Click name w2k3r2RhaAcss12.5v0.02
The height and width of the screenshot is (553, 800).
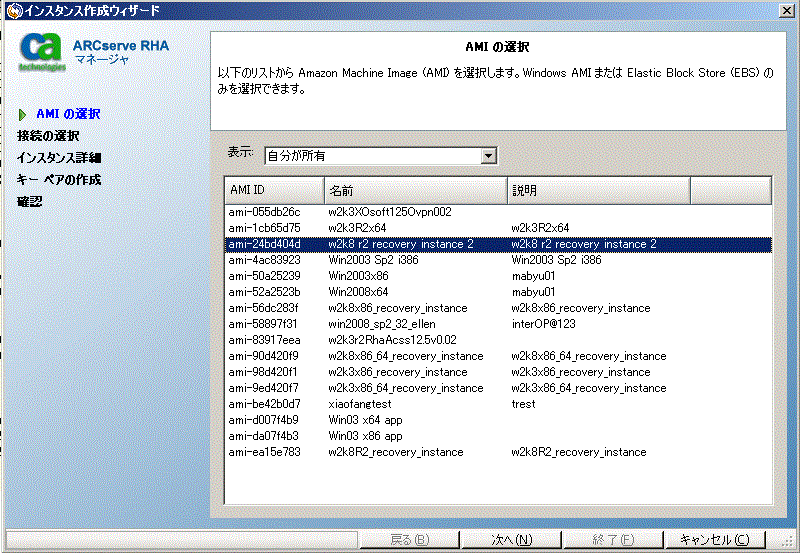coord(392,340)
